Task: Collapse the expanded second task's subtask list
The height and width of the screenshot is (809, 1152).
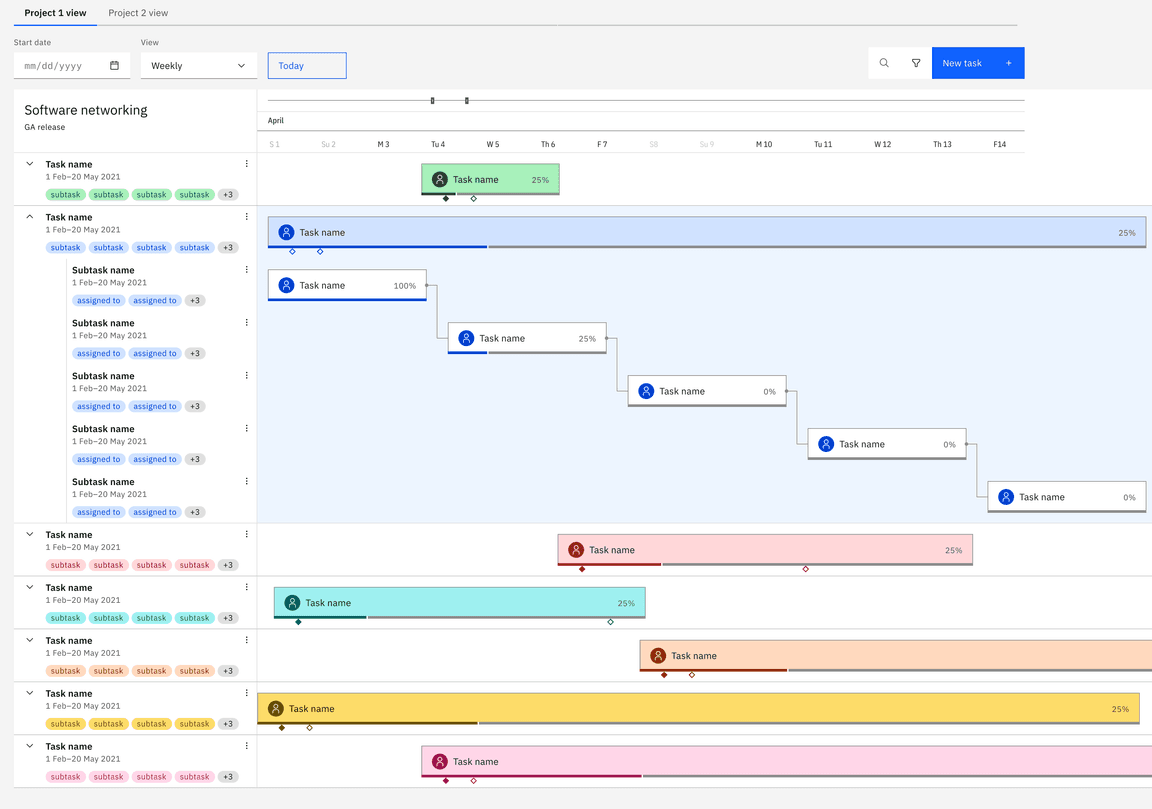Action: coord(29,216)
